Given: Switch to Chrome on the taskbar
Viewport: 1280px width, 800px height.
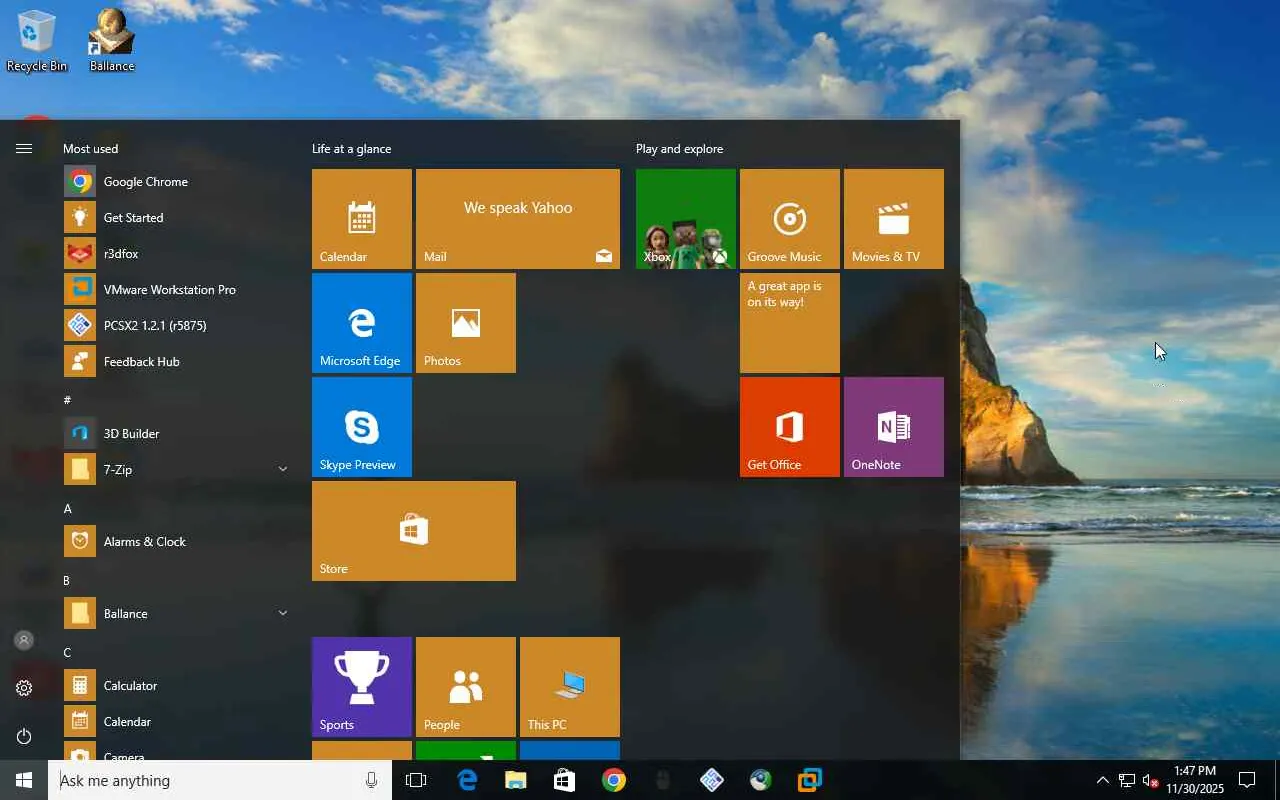Looking at the screenshot, I should click(x=614, y=780).
